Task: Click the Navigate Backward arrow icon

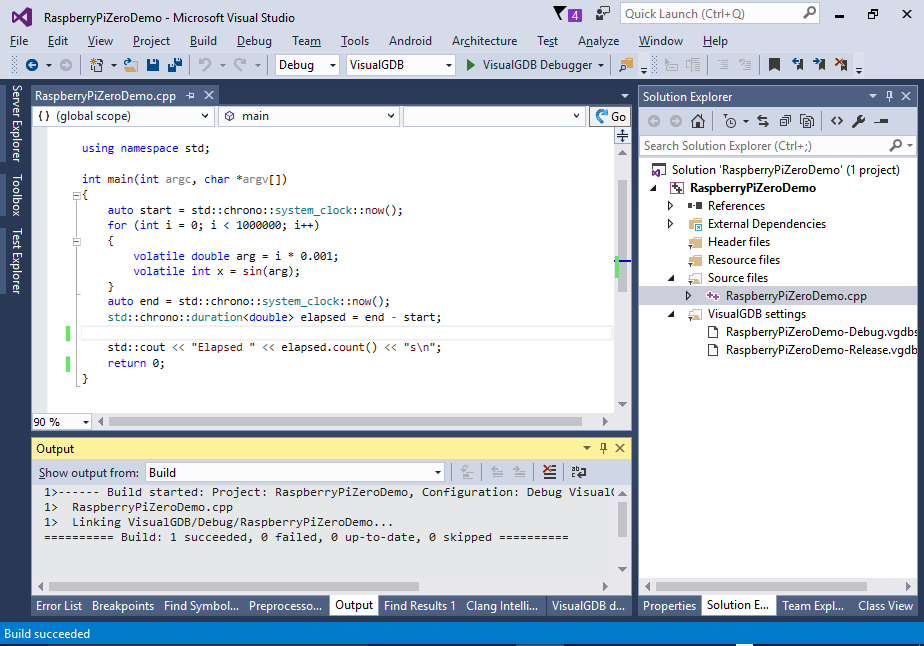Action: [32, 65]
